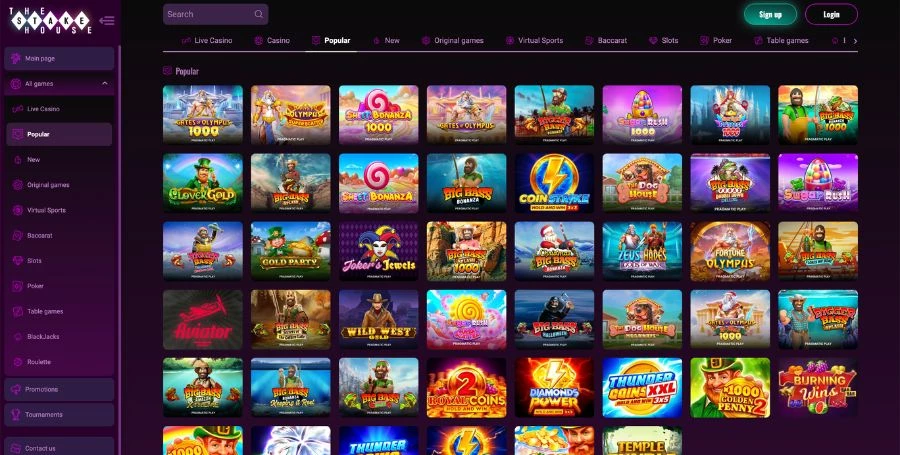Screen dimensions: 900x455
Task: Focus the Search input field
Action: coord(215,14)
